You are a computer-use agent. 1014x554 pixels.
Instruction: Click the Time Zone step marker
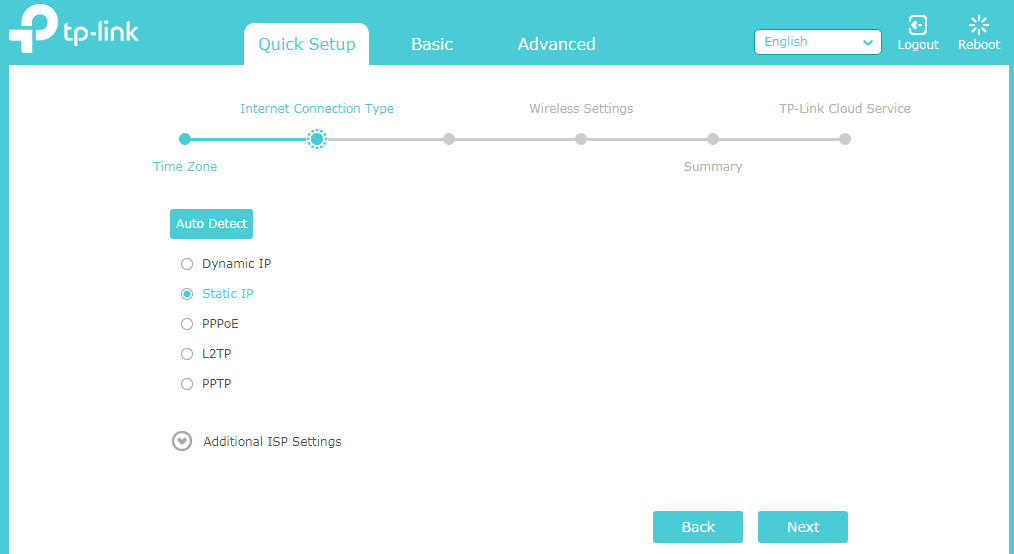[185, 139]
